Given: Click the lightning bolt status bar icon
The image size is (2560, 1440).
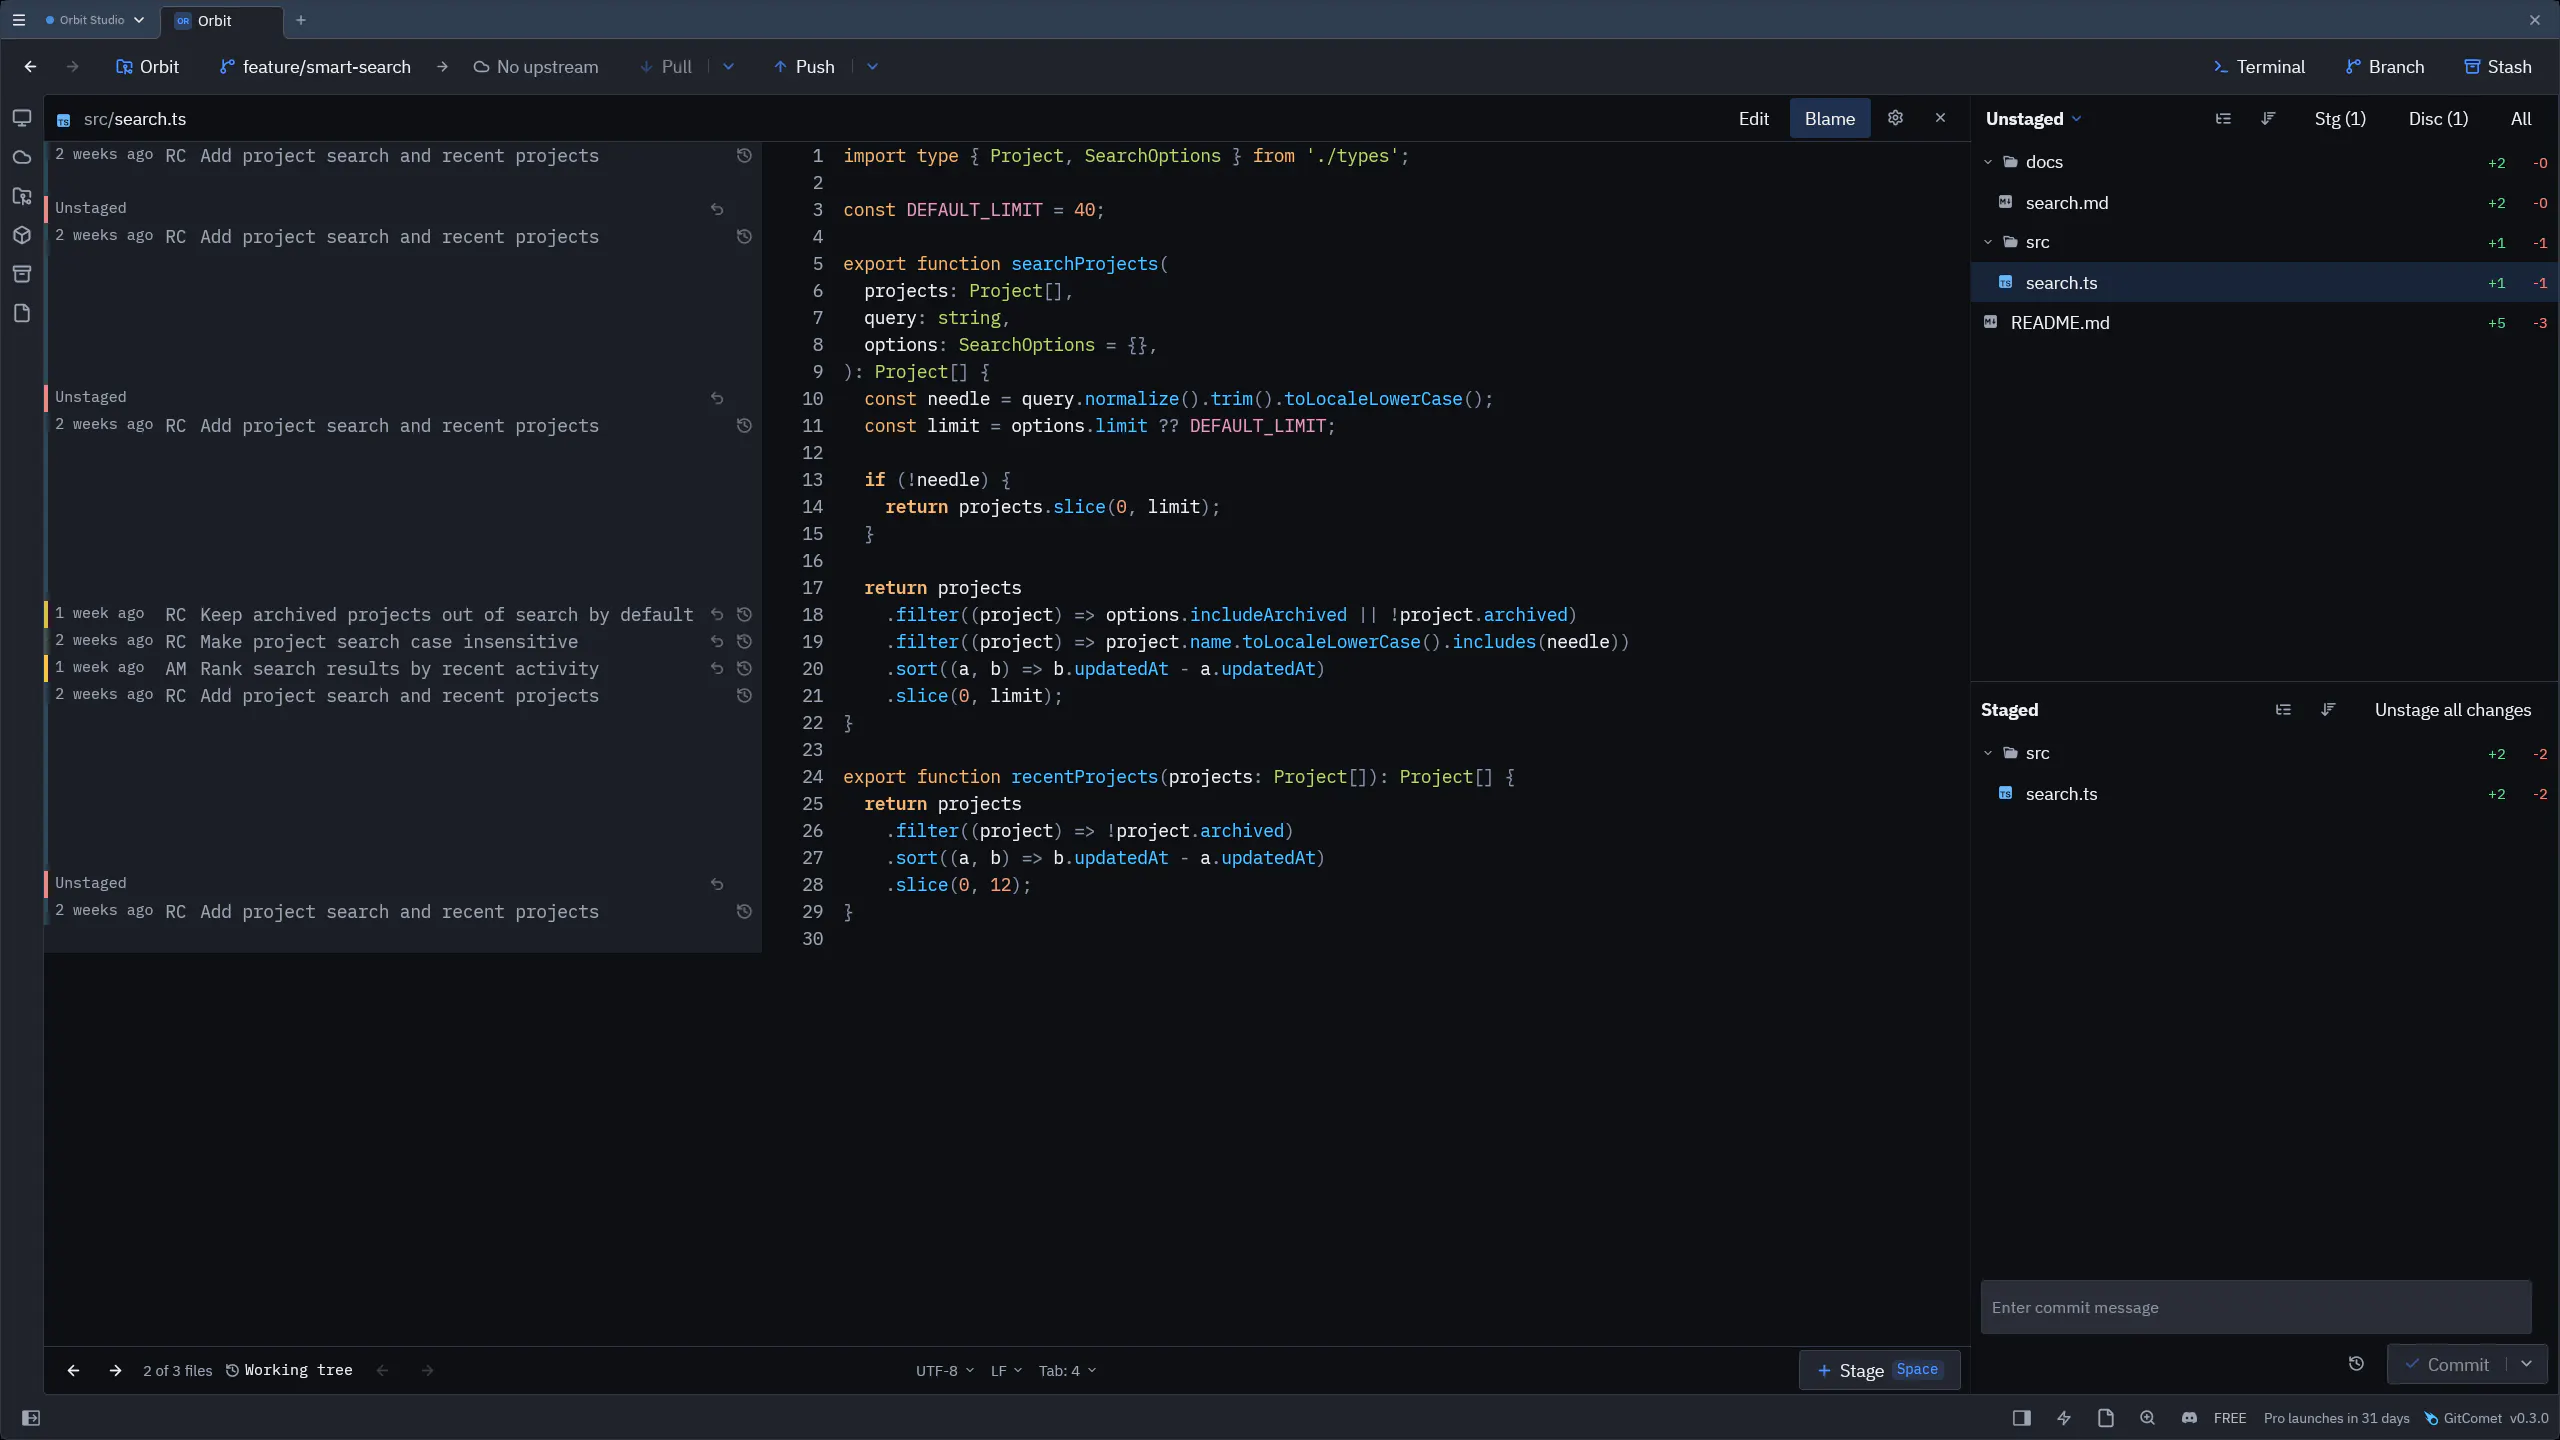Looking at the screenshot, I should tap(2064, 1418).
